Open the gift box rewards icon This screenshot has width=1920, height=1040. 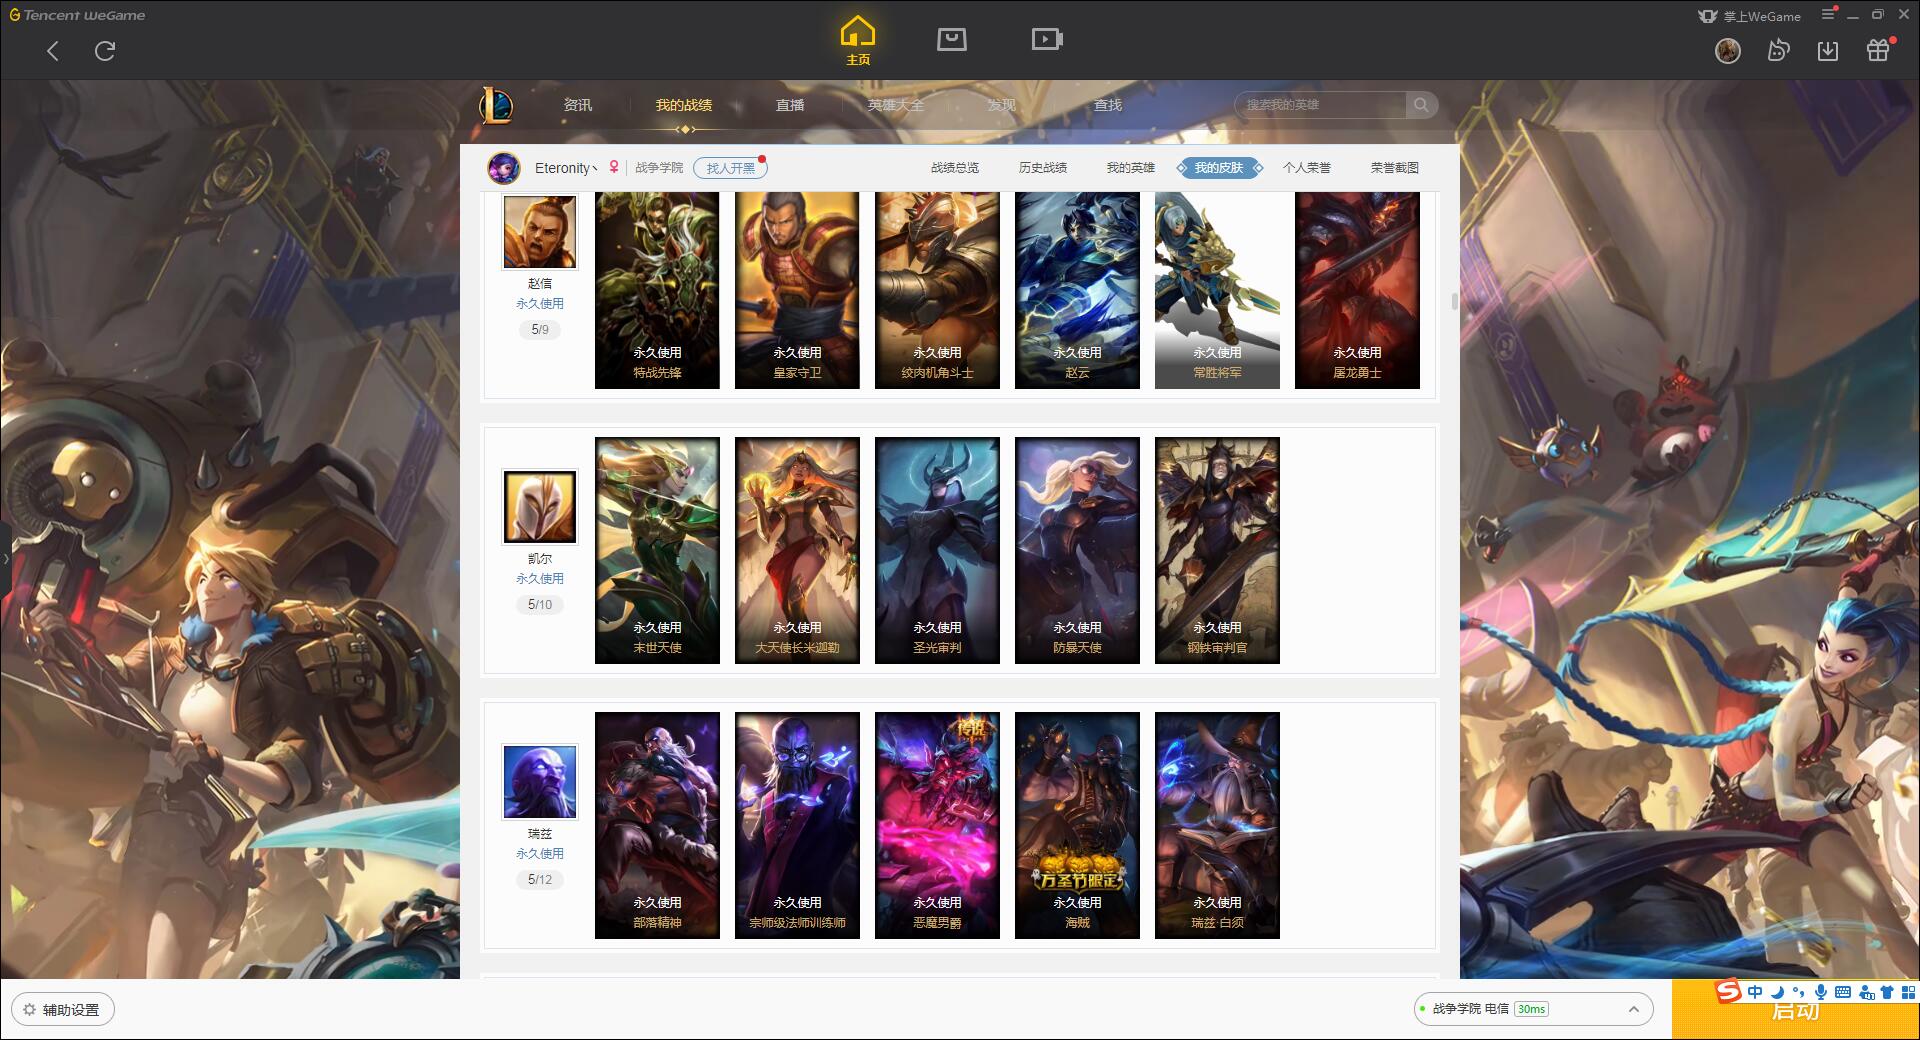(x=1878, y=50)
